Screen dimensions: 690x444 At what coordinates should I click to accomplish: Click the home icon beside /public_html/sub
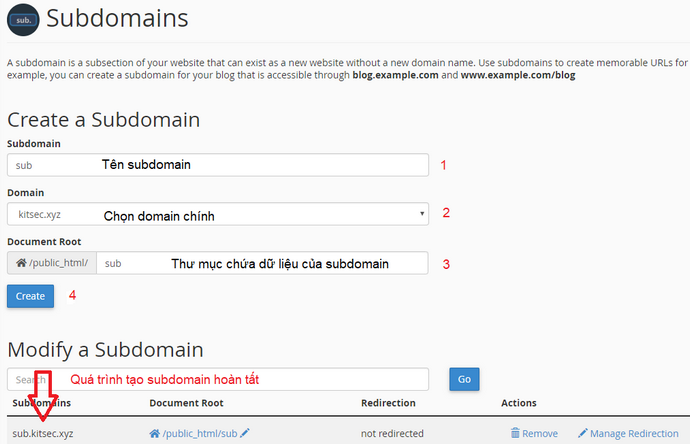point(154,433)
